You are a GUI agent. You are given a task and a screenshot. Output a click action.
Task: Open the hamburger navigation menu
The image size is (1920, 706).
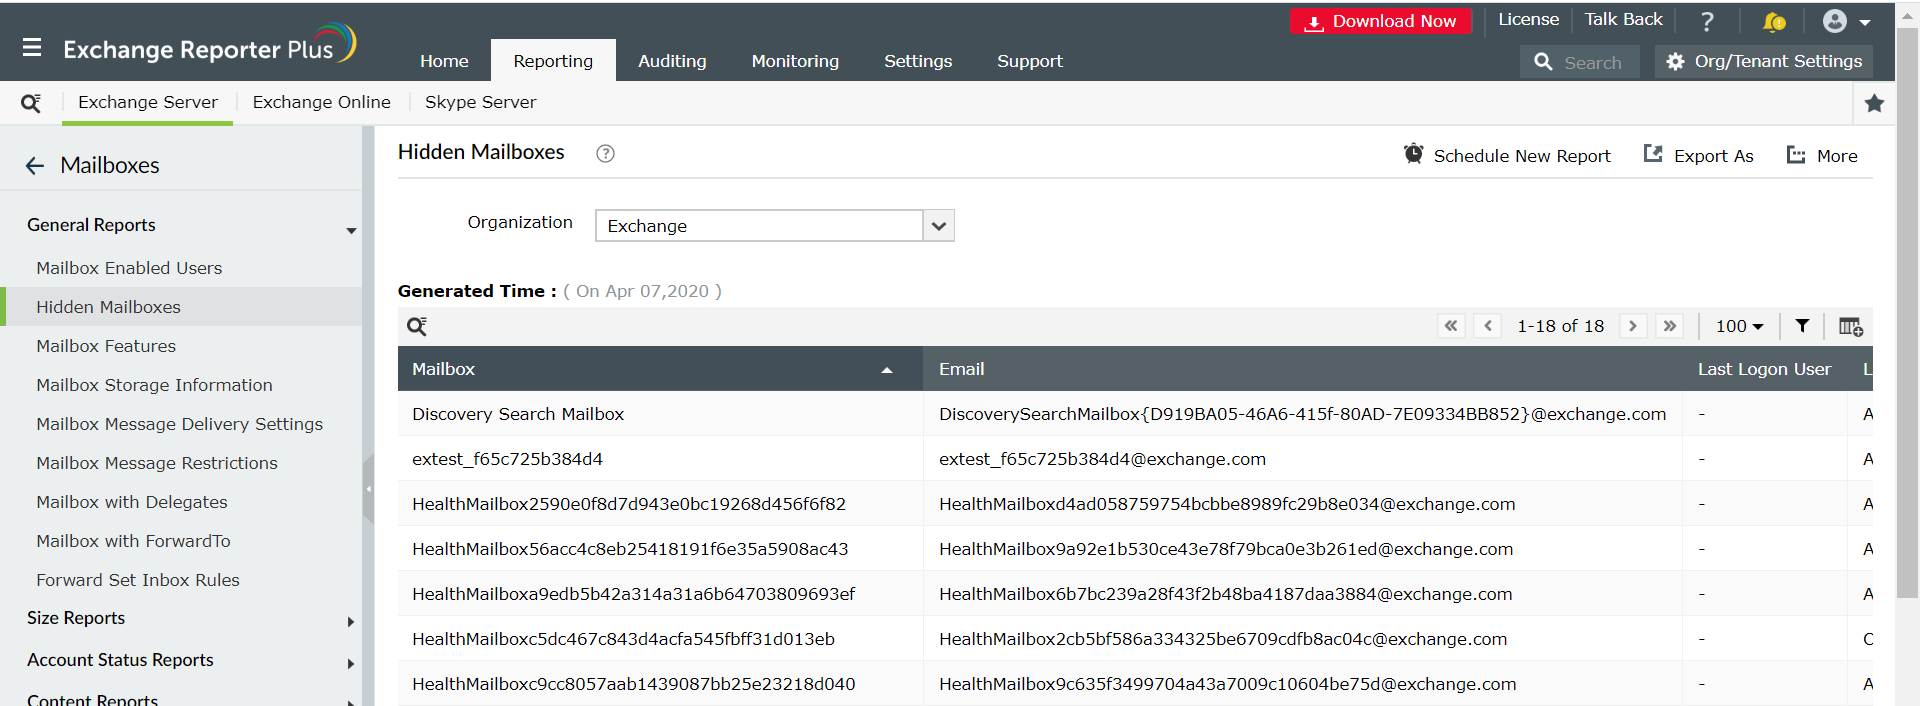pos(32,47)
